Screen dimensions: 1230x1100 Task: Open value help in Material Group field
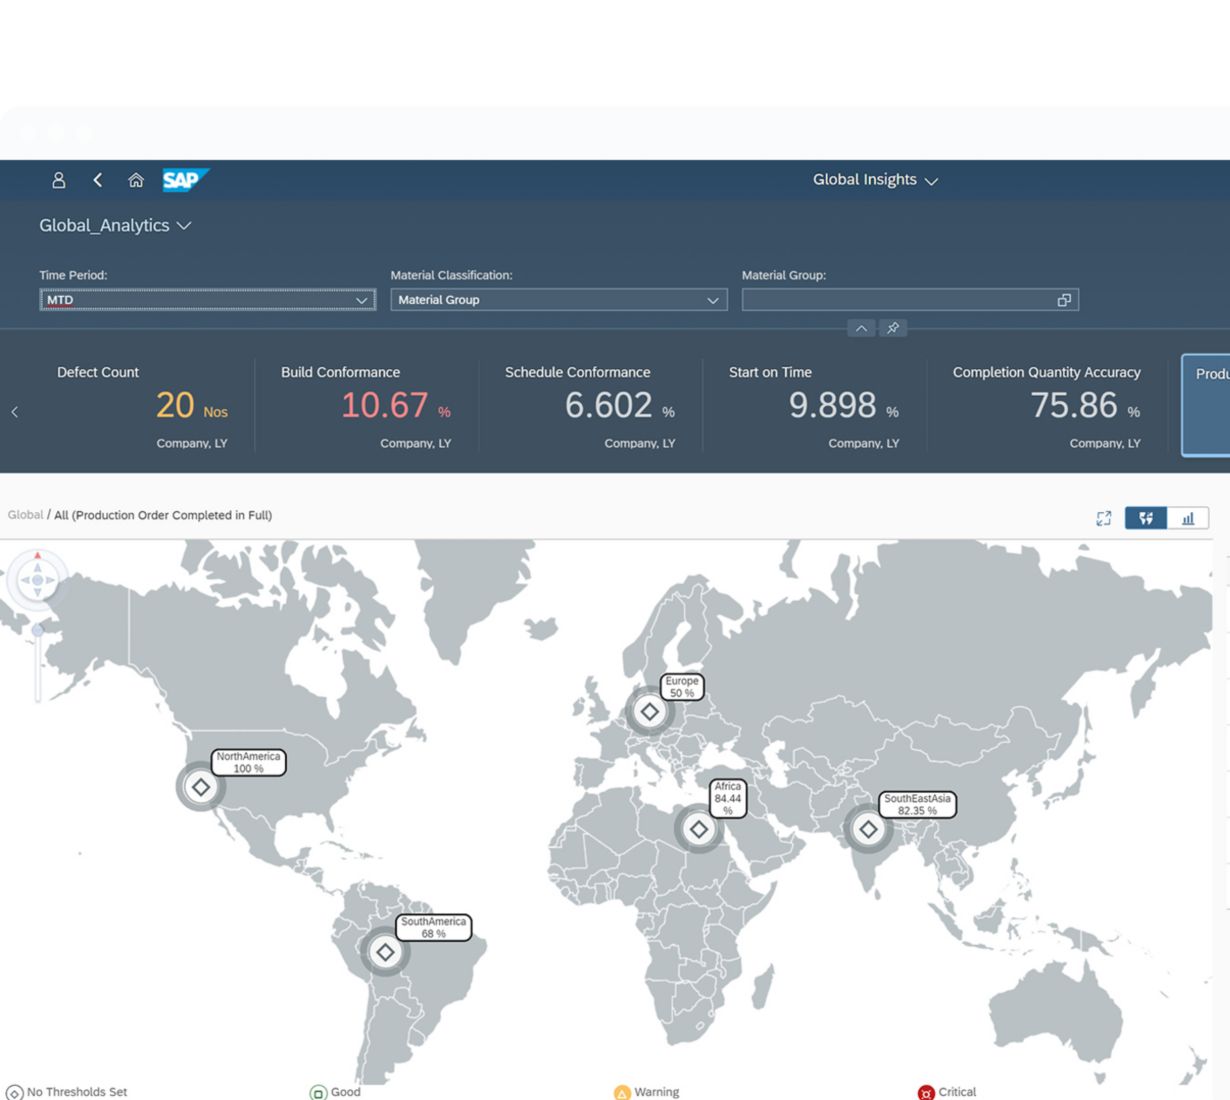(1064, 300)
